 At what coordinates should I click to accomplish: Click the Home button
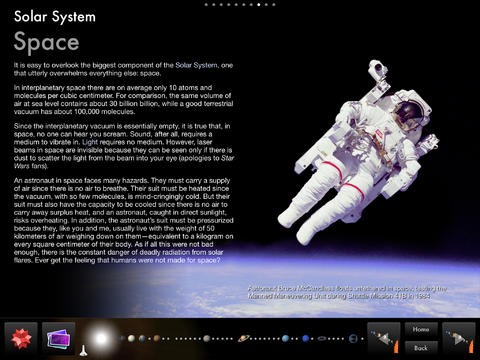coord(421,330)
